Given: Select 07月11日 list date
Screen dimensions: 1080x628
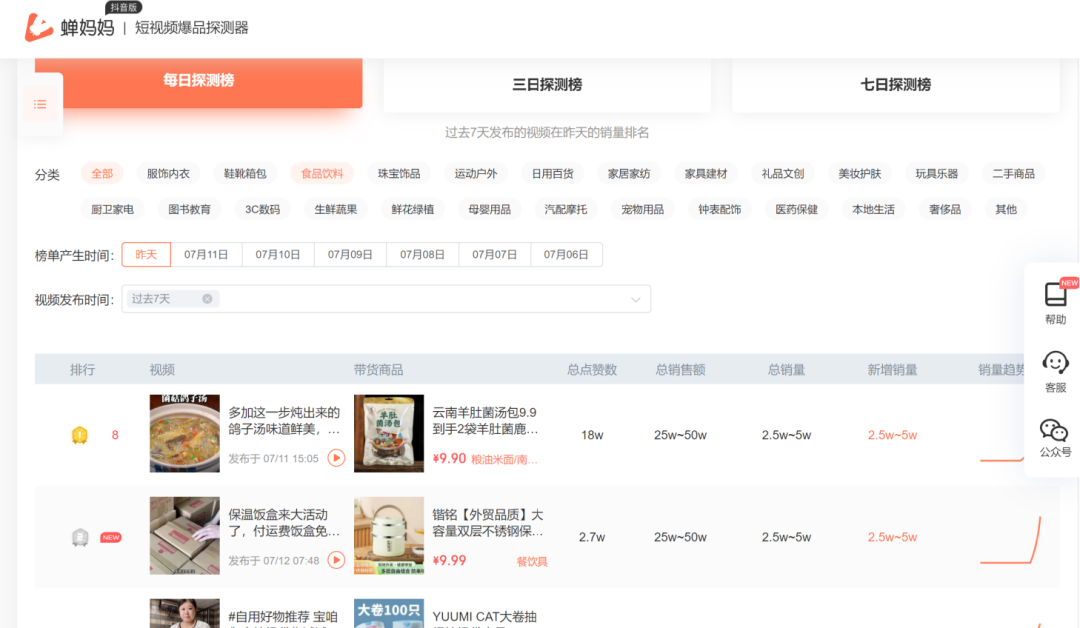Looking at the screenshot, I should [206, 255].
